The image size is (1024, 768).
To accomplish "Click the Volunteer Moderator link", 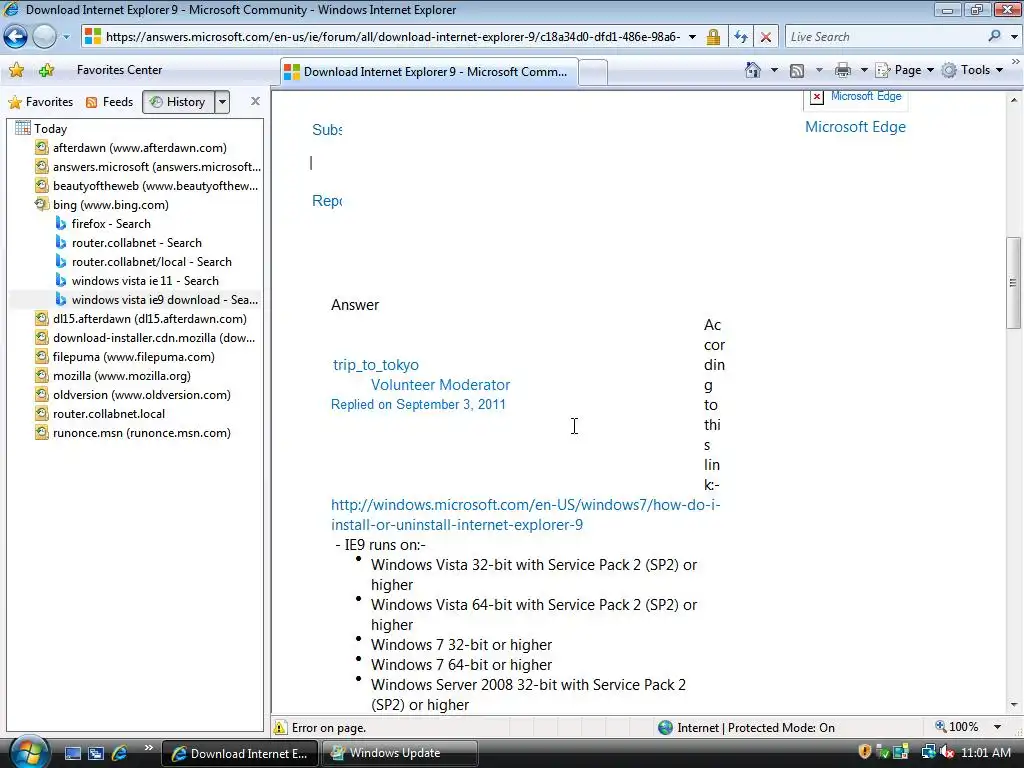I will click(x=440, y=385).
